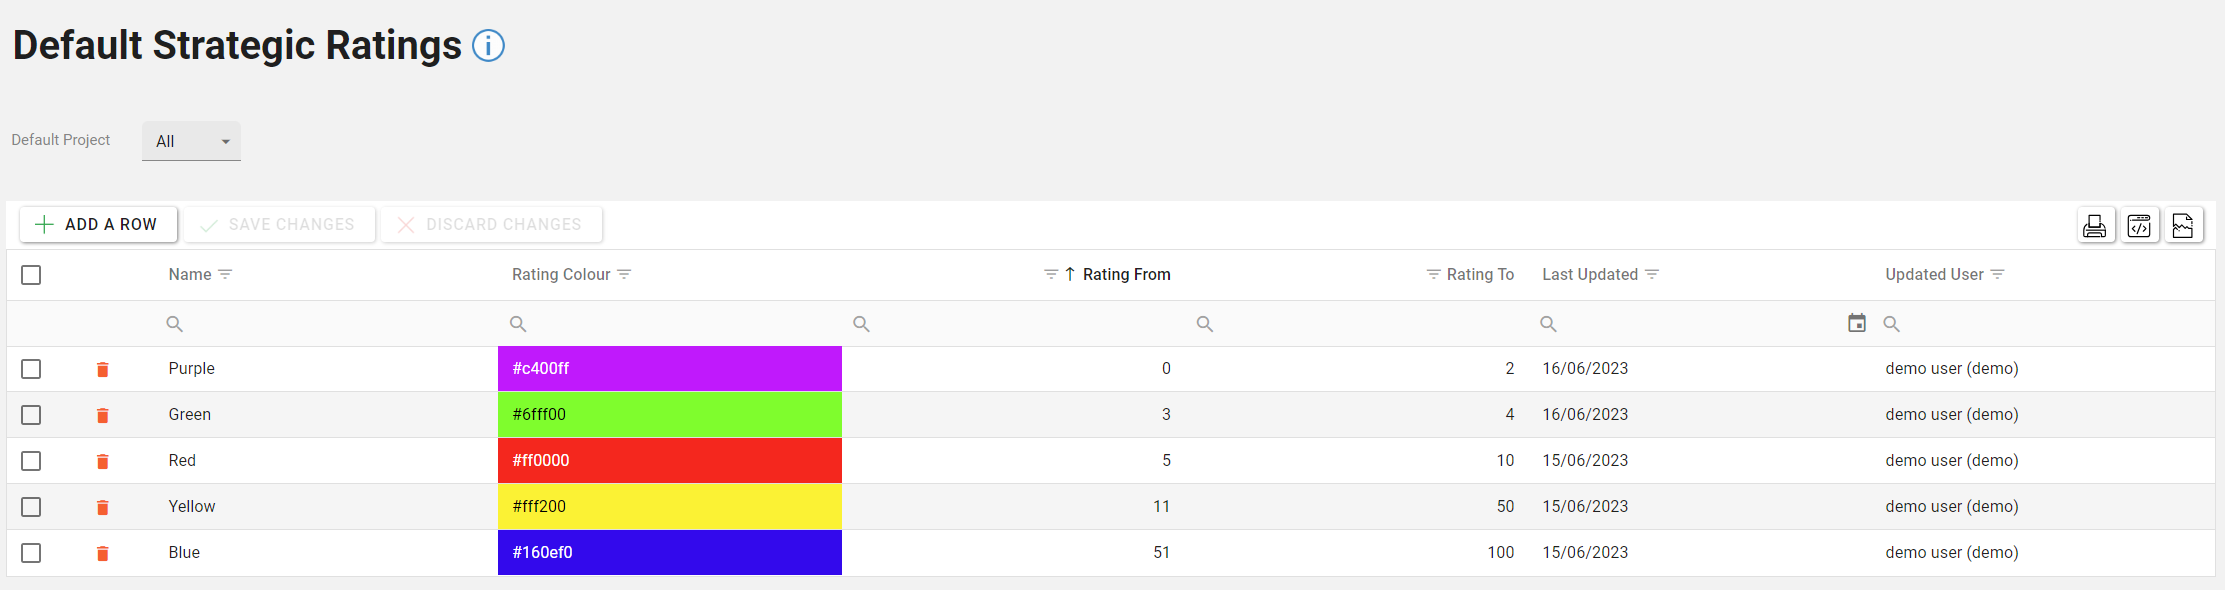Click the #ff0000 red colour swatch
The height and width of the screenshot is (590, 2225).
click(669, 461)
